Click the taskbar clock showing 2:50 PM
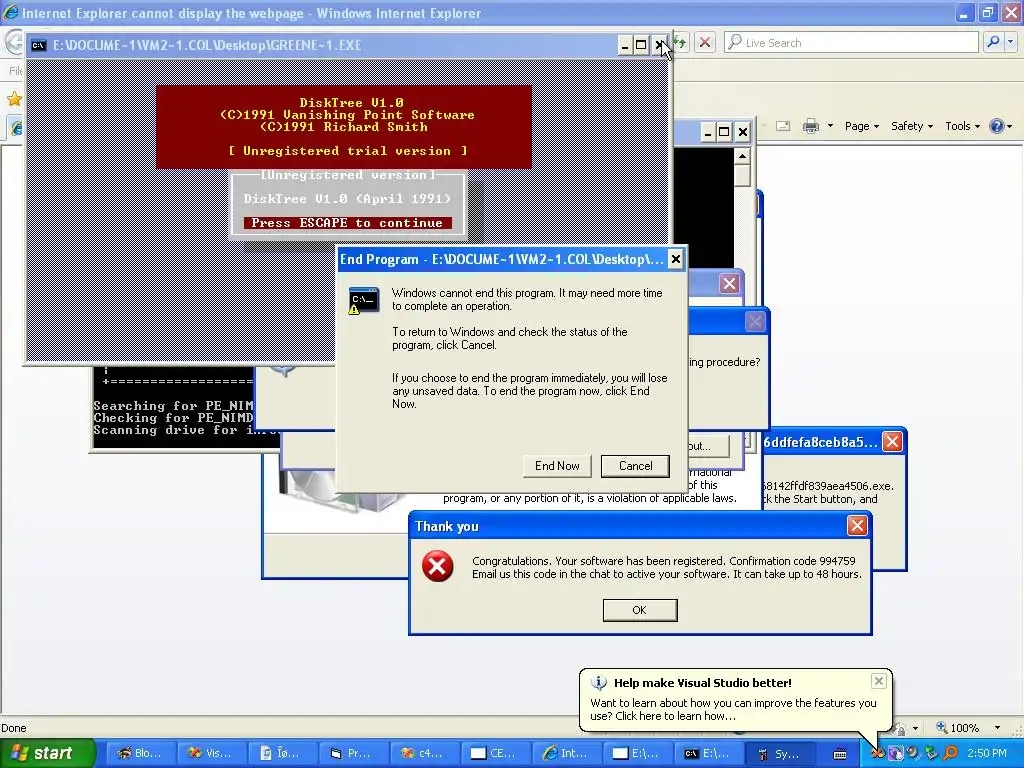Image resolution: width=1024 pixels, height=768 pixels. pyautogui.click(x=987, y=753)
